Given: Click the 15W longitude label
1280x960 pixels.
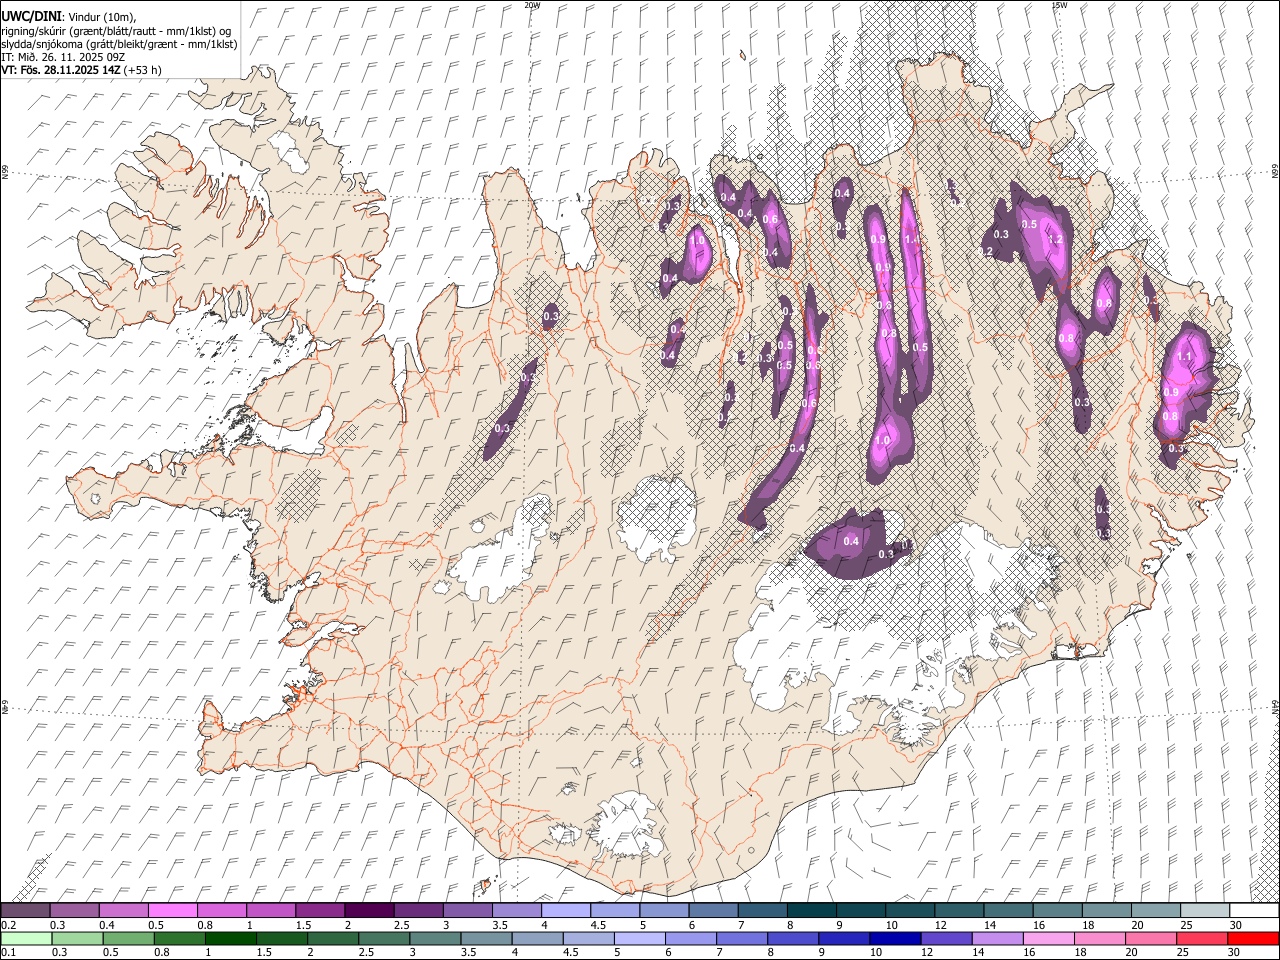Looking at the screenshot, I should pos(1059,5).
